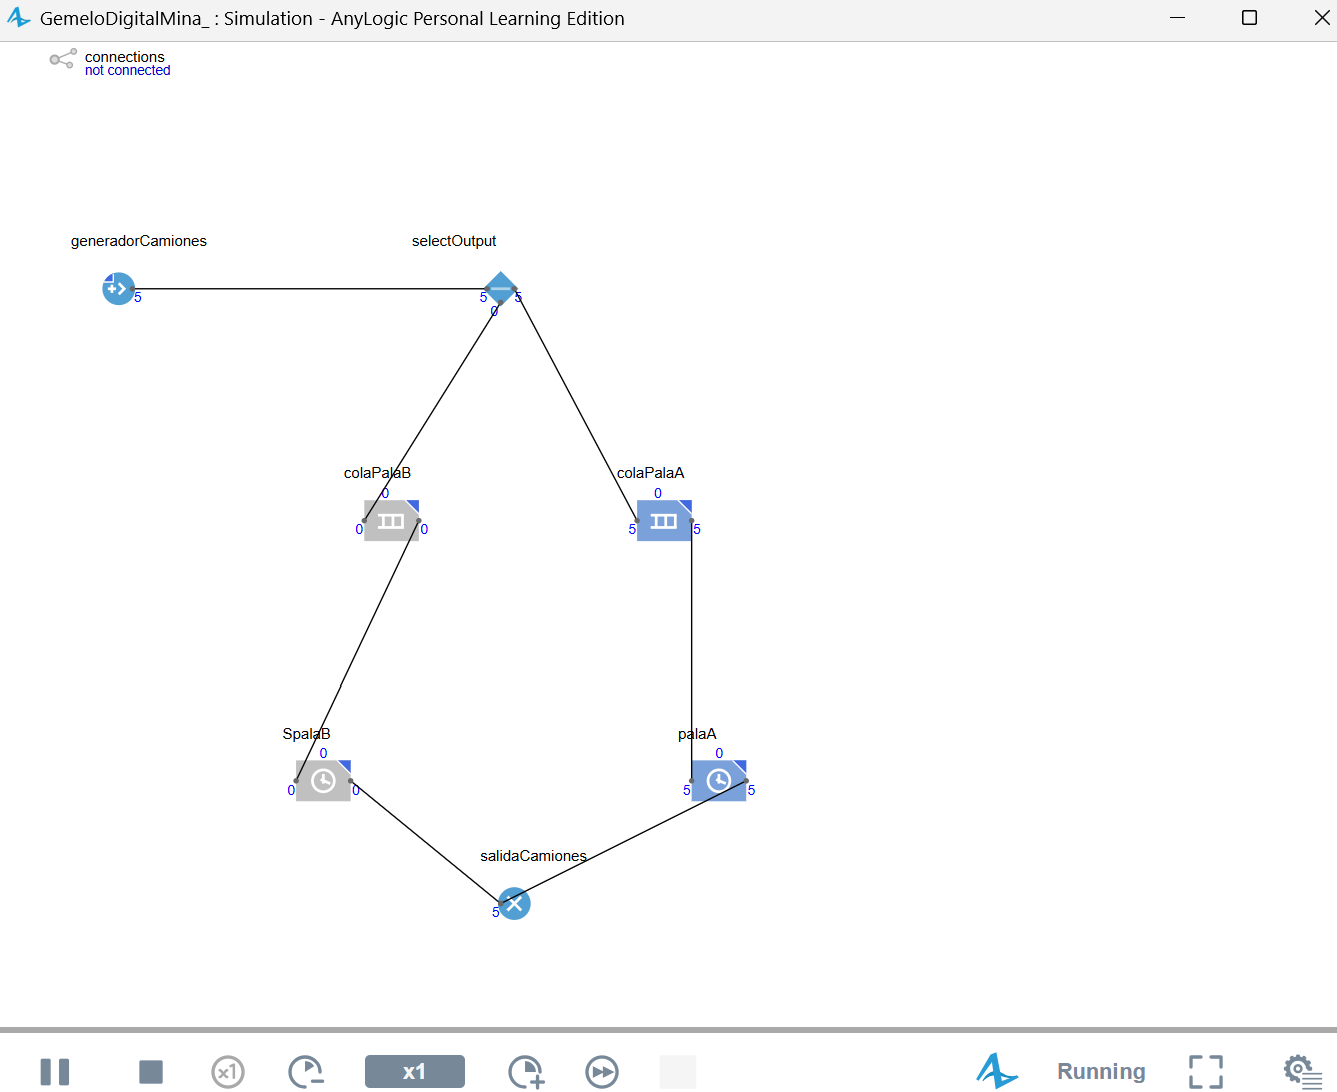Screen dimensions: 1337x1092
Task: Click the connections share icon
Action: [63, 59]
